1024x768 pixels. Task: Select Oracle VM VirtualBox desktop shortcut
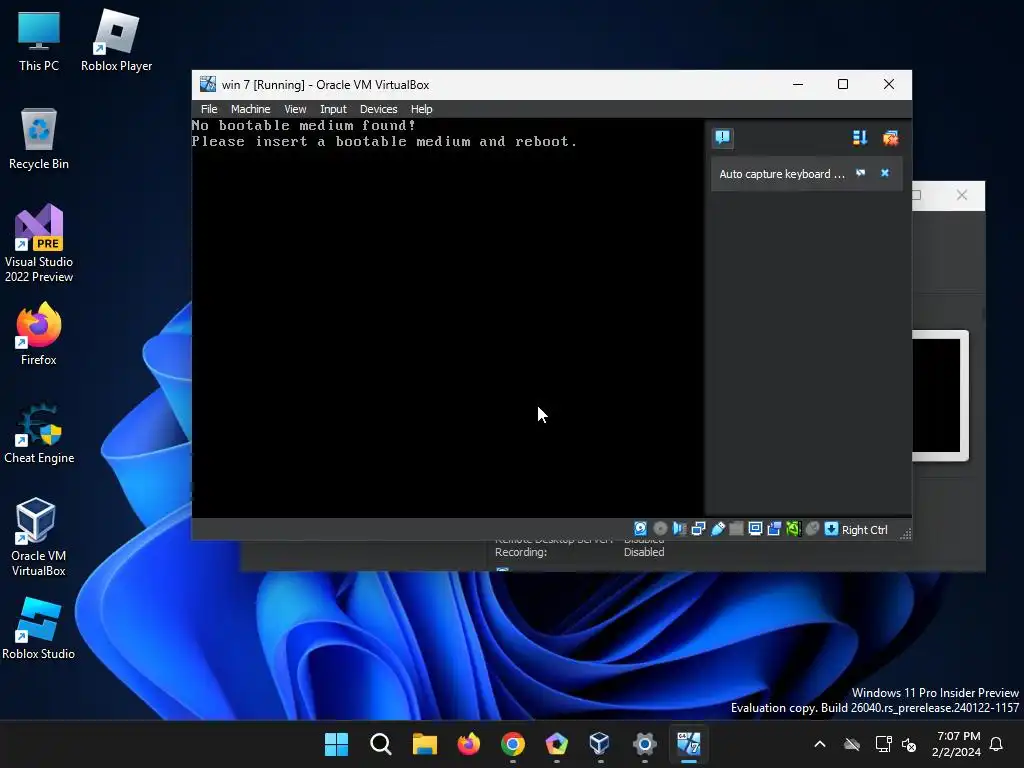[x=39, y=537]
